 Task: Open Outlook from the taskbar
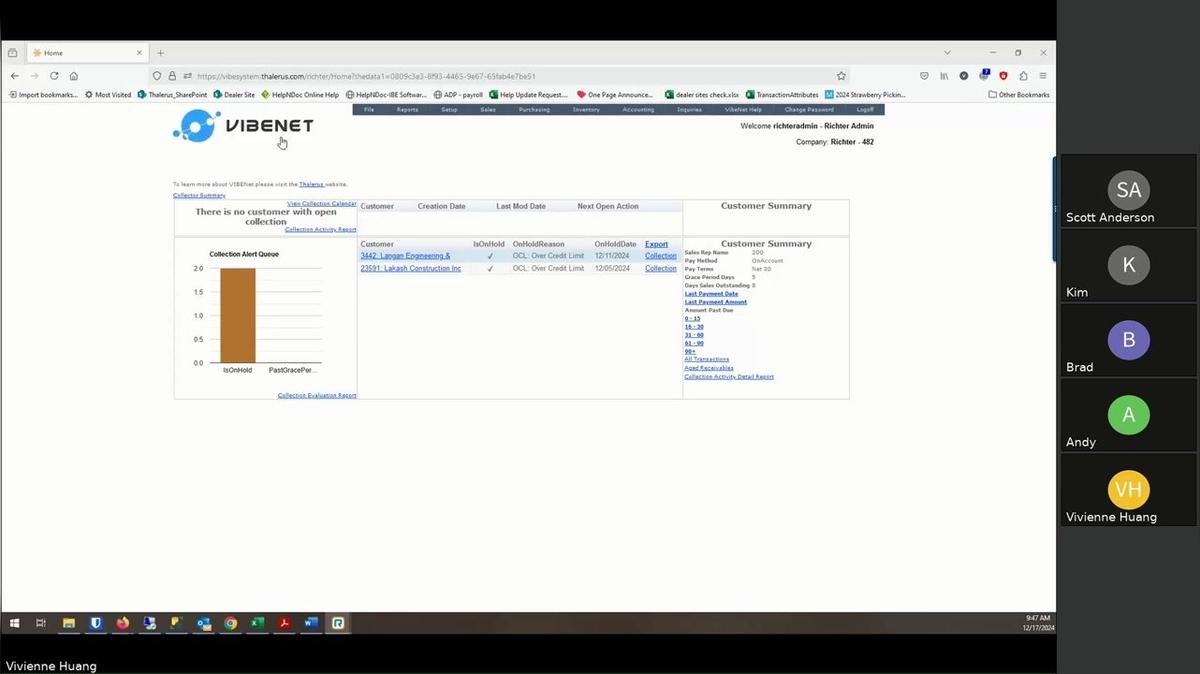tap(204, 623)
